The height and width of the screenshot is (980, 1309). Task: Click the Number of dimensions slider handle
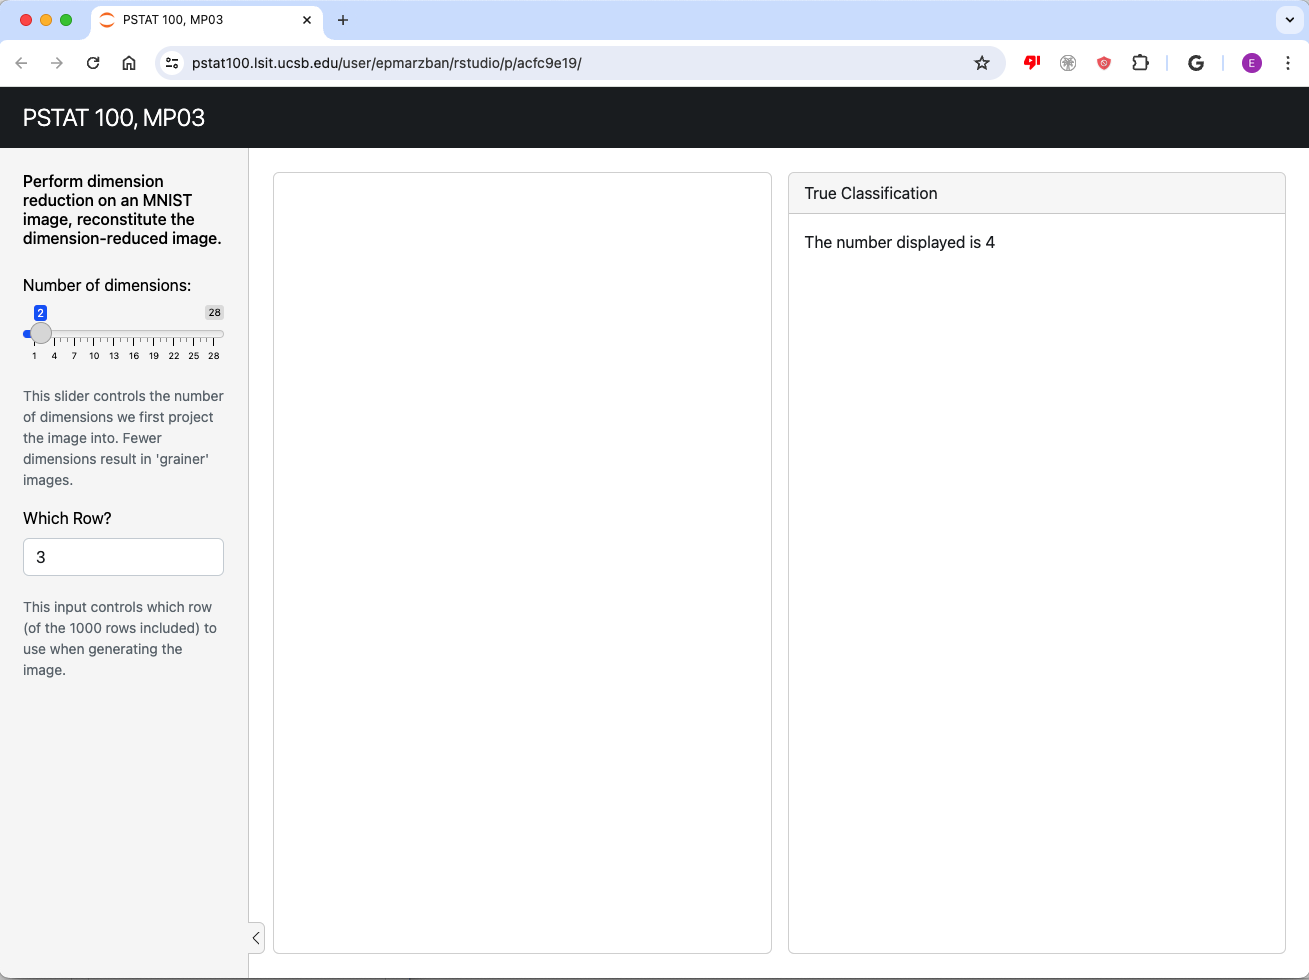tap(40, 333)
